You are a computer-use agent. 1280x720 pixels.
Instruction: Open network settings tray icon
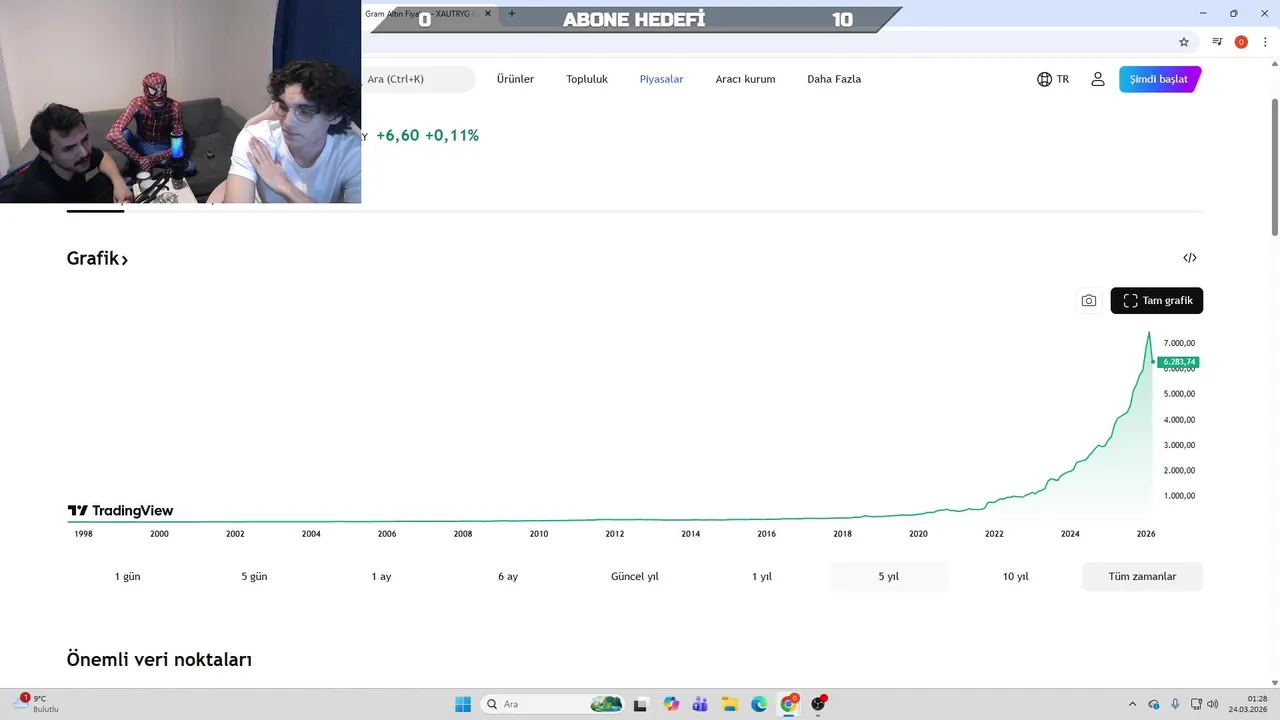click(1197, 704)
